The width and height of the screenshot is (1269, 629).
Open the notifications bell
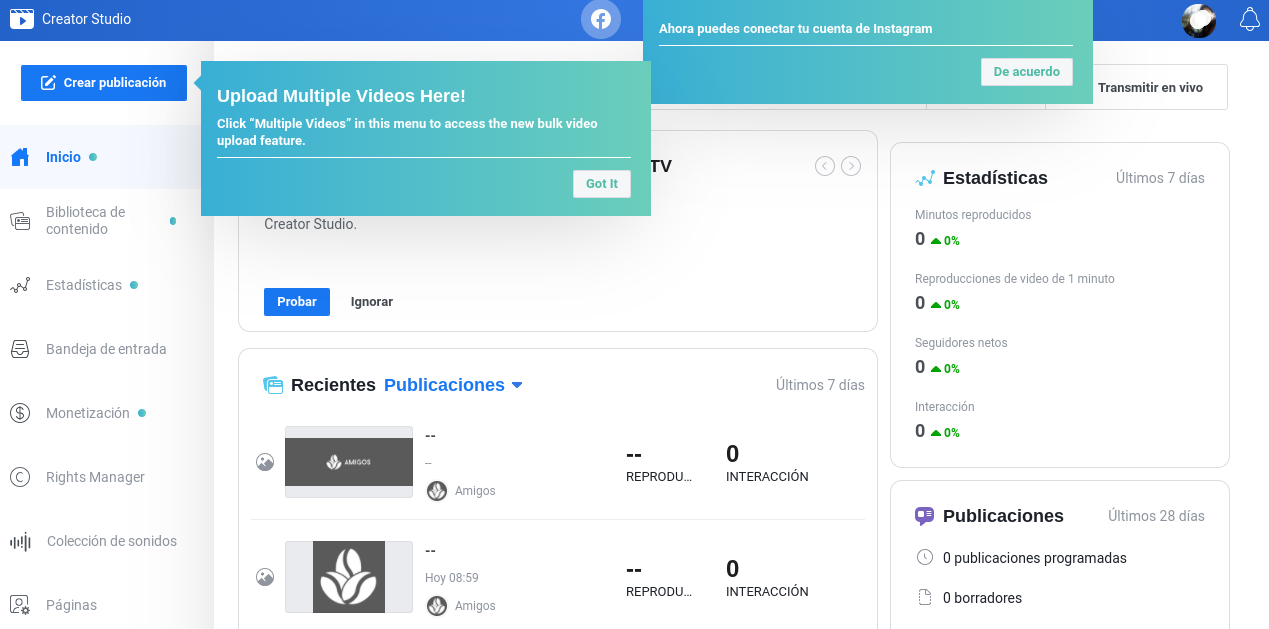[1249, 19]
